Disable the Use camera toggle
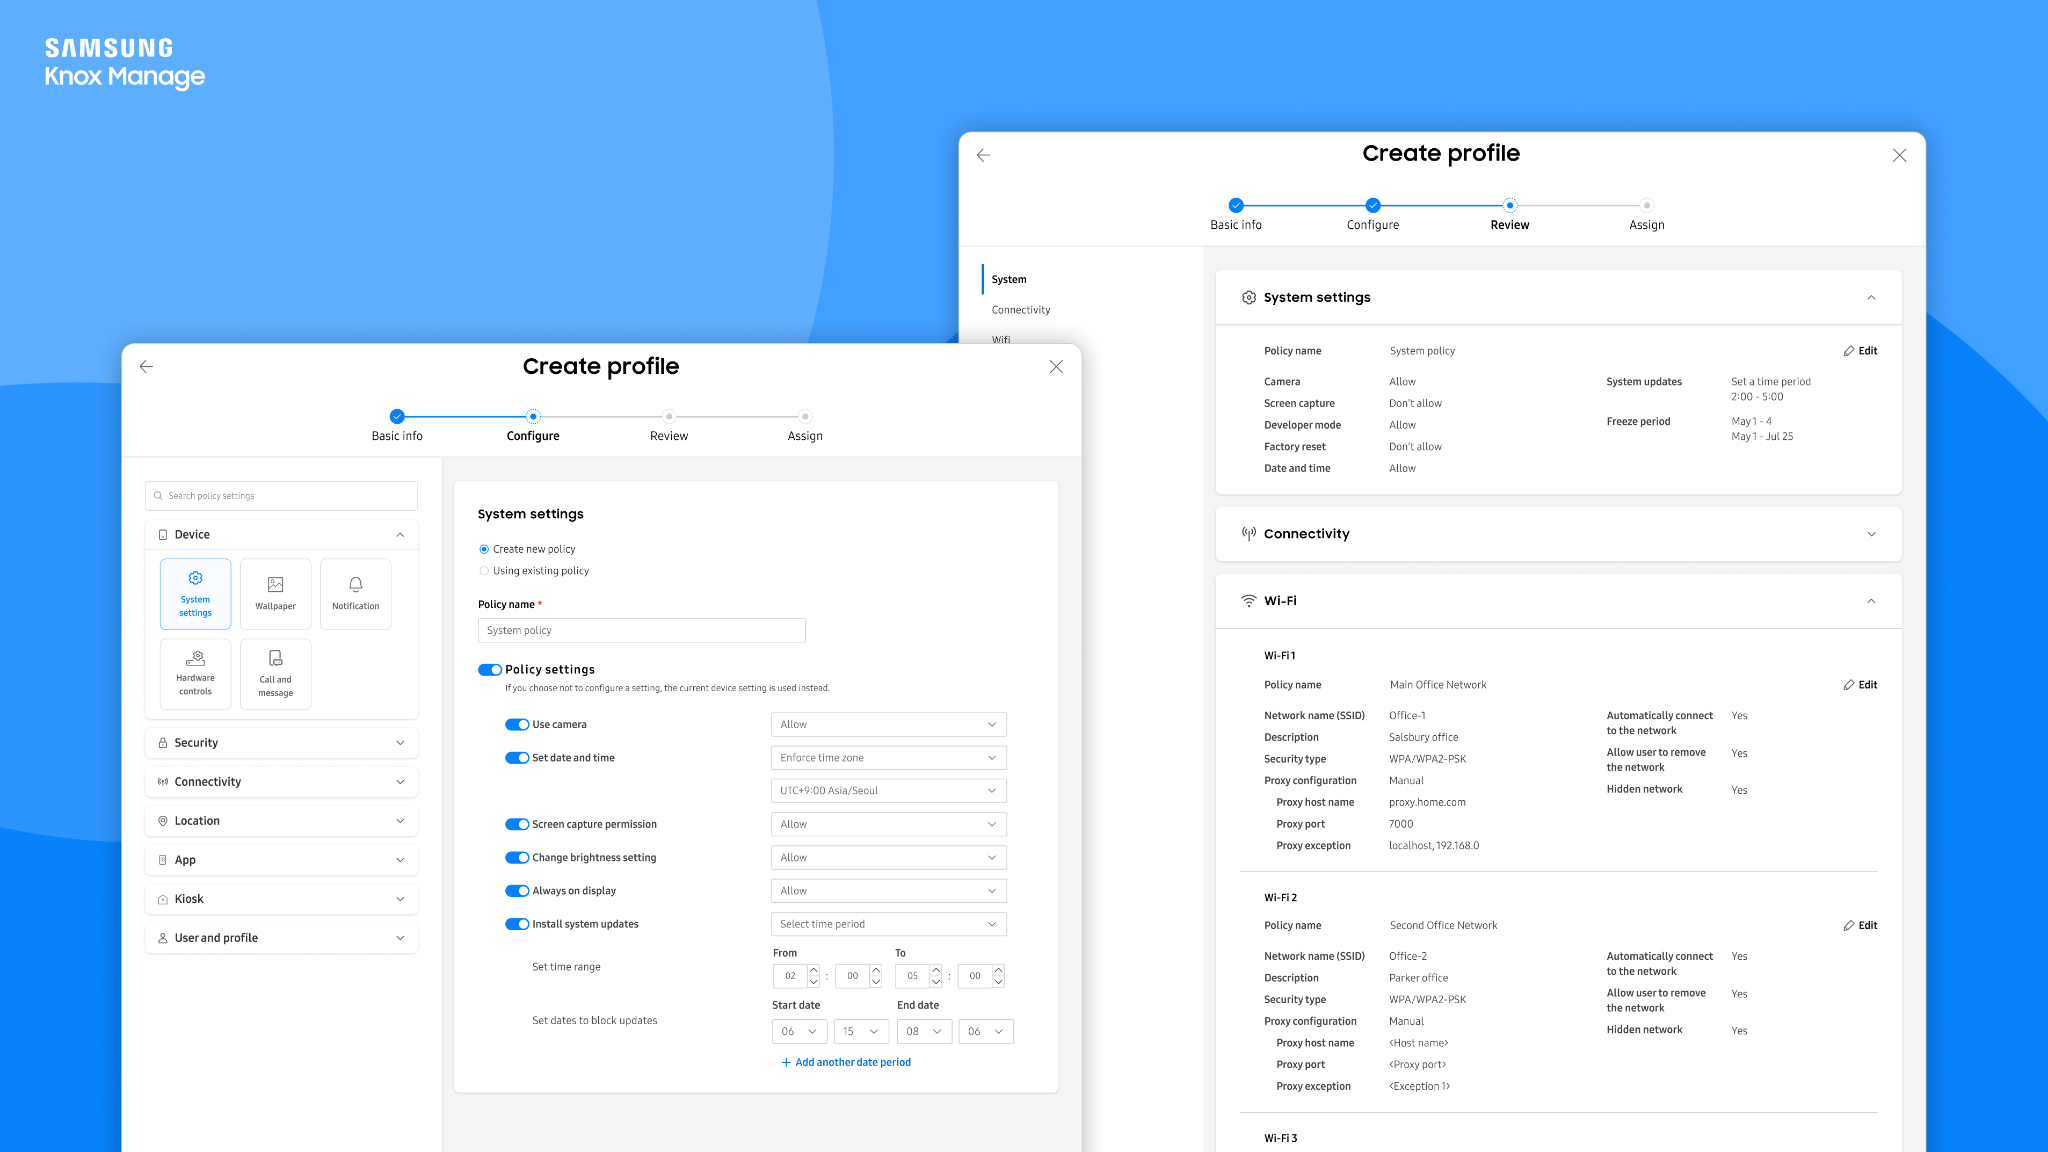 tap(517, 725)
